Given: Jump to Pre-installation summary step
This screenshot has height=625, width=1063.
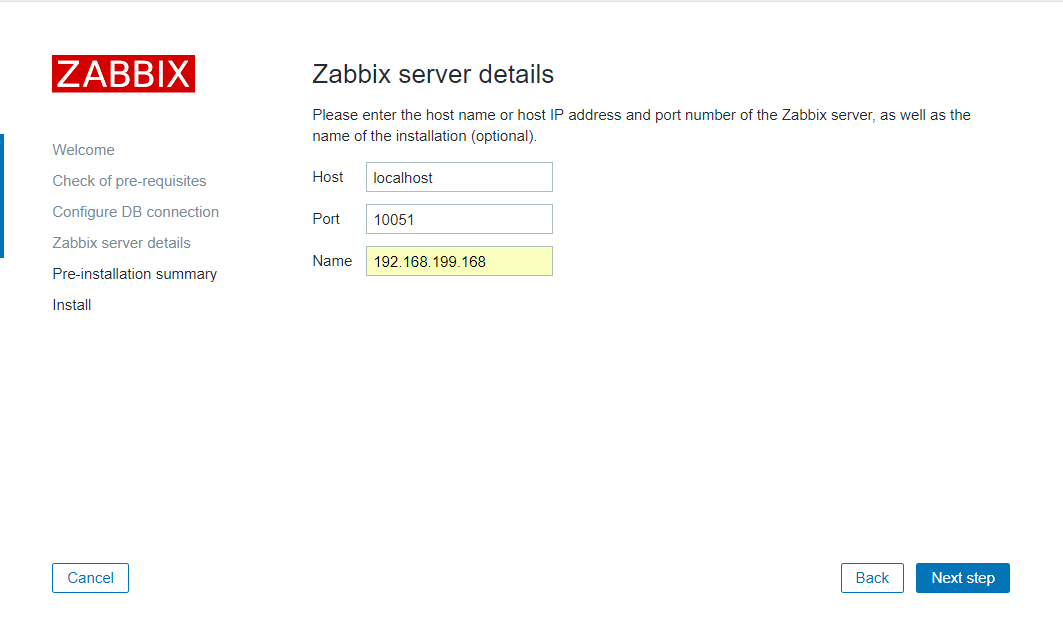Looking at the screenshot, I should click(x=134, y=274).
